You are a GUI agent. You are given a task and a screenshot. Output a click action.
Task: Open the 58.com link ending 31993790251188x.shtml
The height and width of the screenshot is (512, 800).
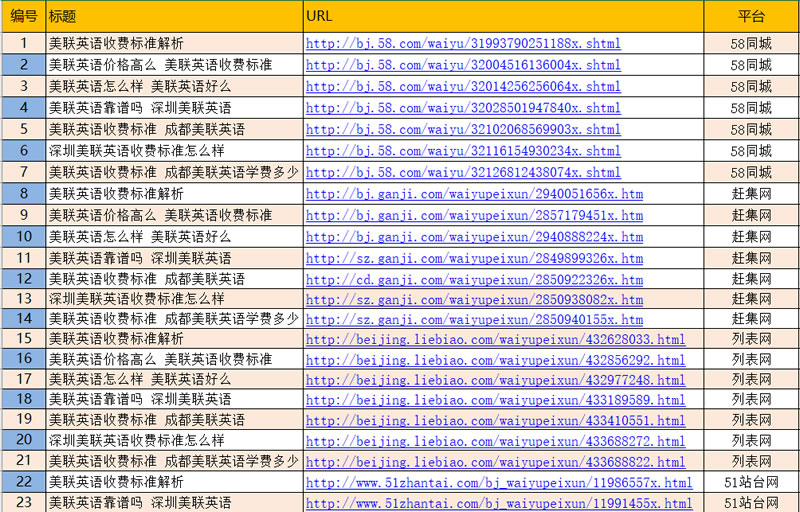[463, 43]
